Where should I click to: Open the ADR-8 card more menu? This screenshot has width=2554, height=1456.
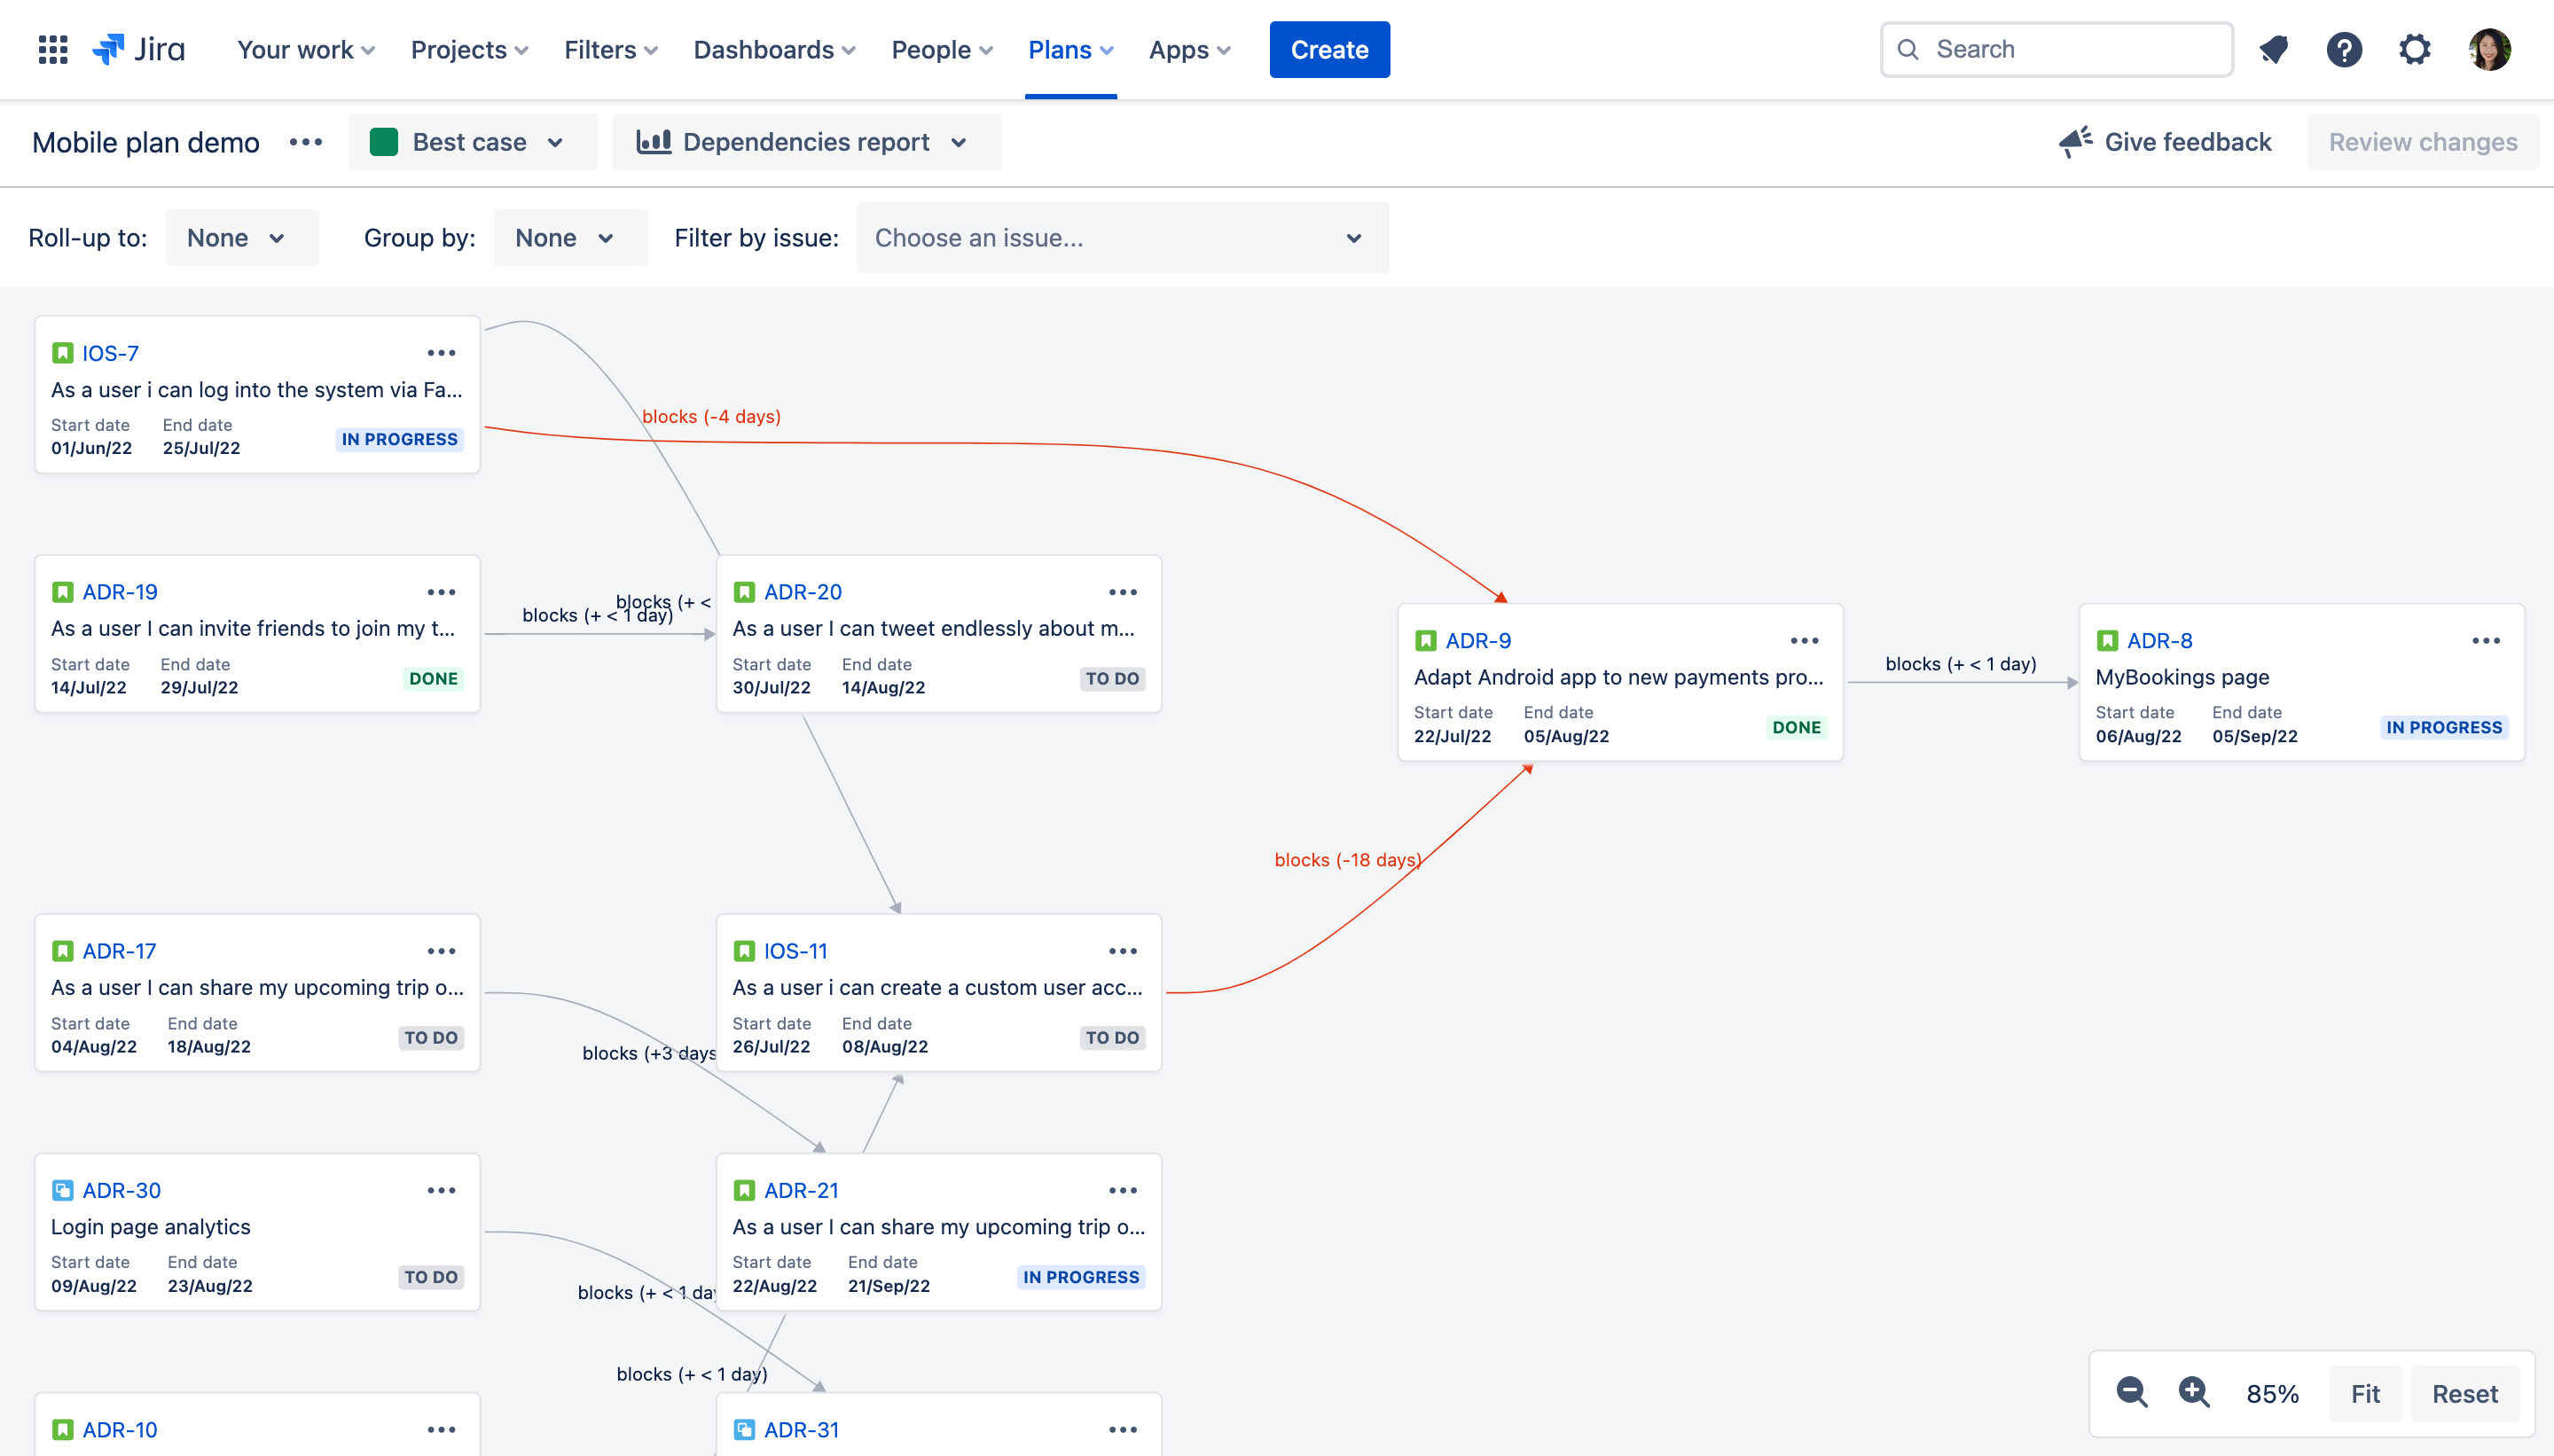pos(2486,641)
